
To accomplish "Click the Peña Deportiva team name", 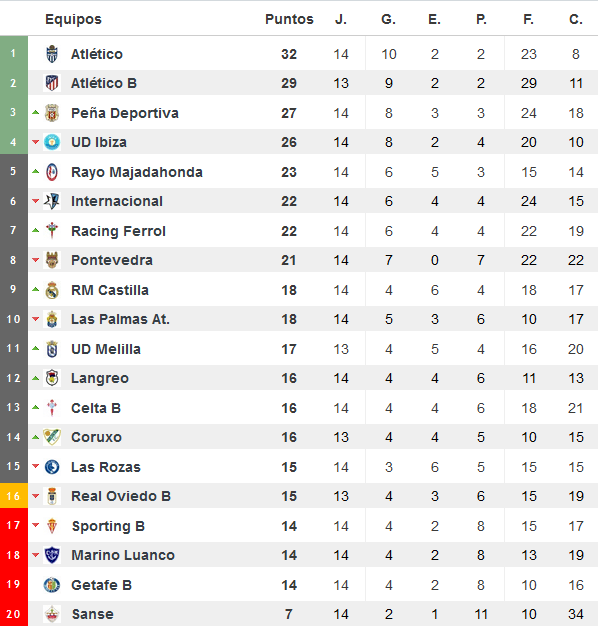I will (x=125, y=113).
